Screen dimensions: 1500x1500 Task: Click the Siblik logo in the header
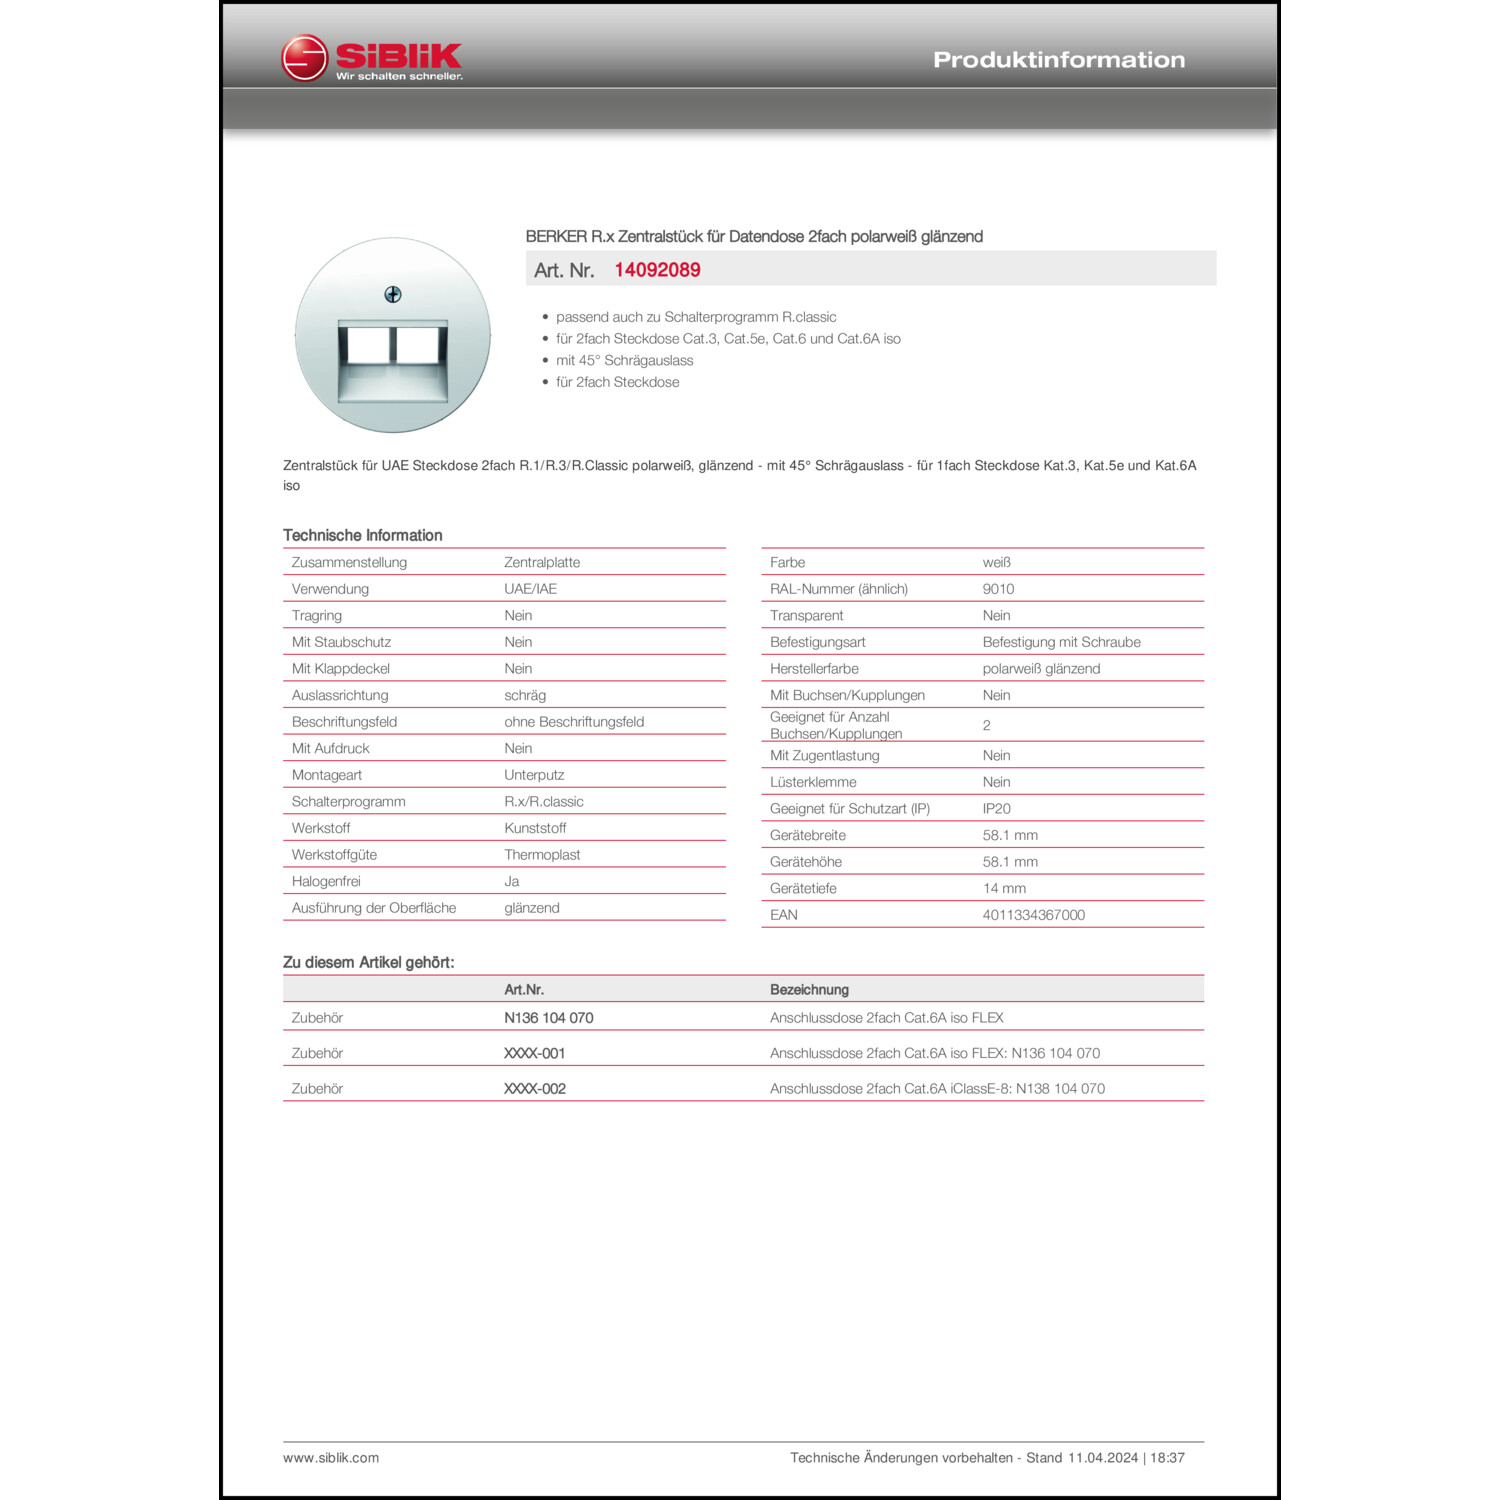point(372,58)
